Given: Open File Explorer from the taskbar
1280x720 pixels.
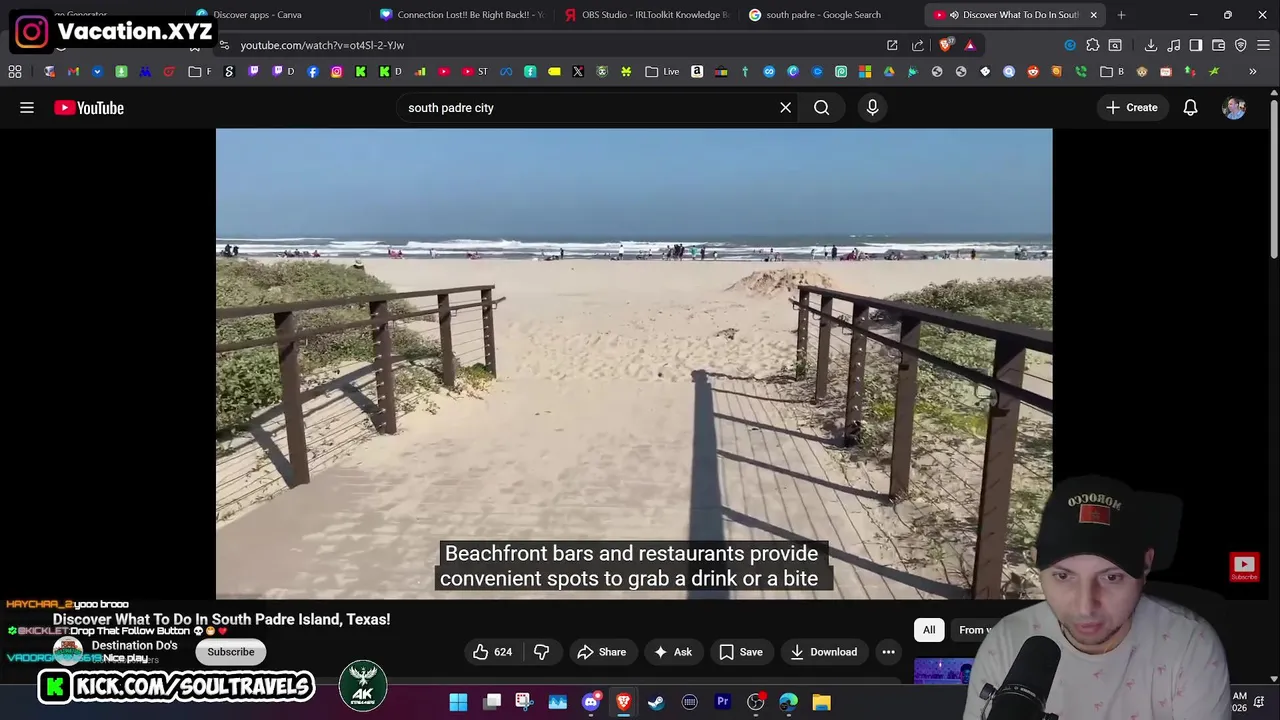Looking at the screenshot, I should tap(821, 702).
